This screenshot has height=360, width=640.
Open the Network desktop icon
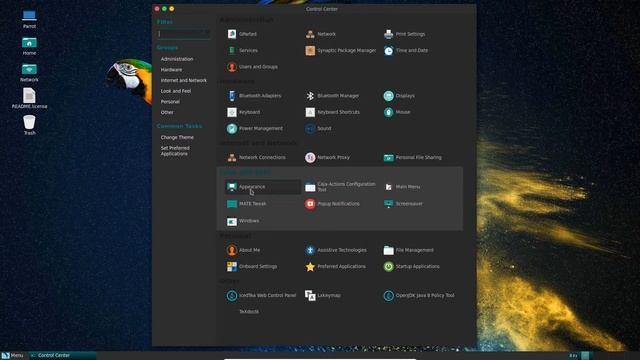click(x=29, y=73)
